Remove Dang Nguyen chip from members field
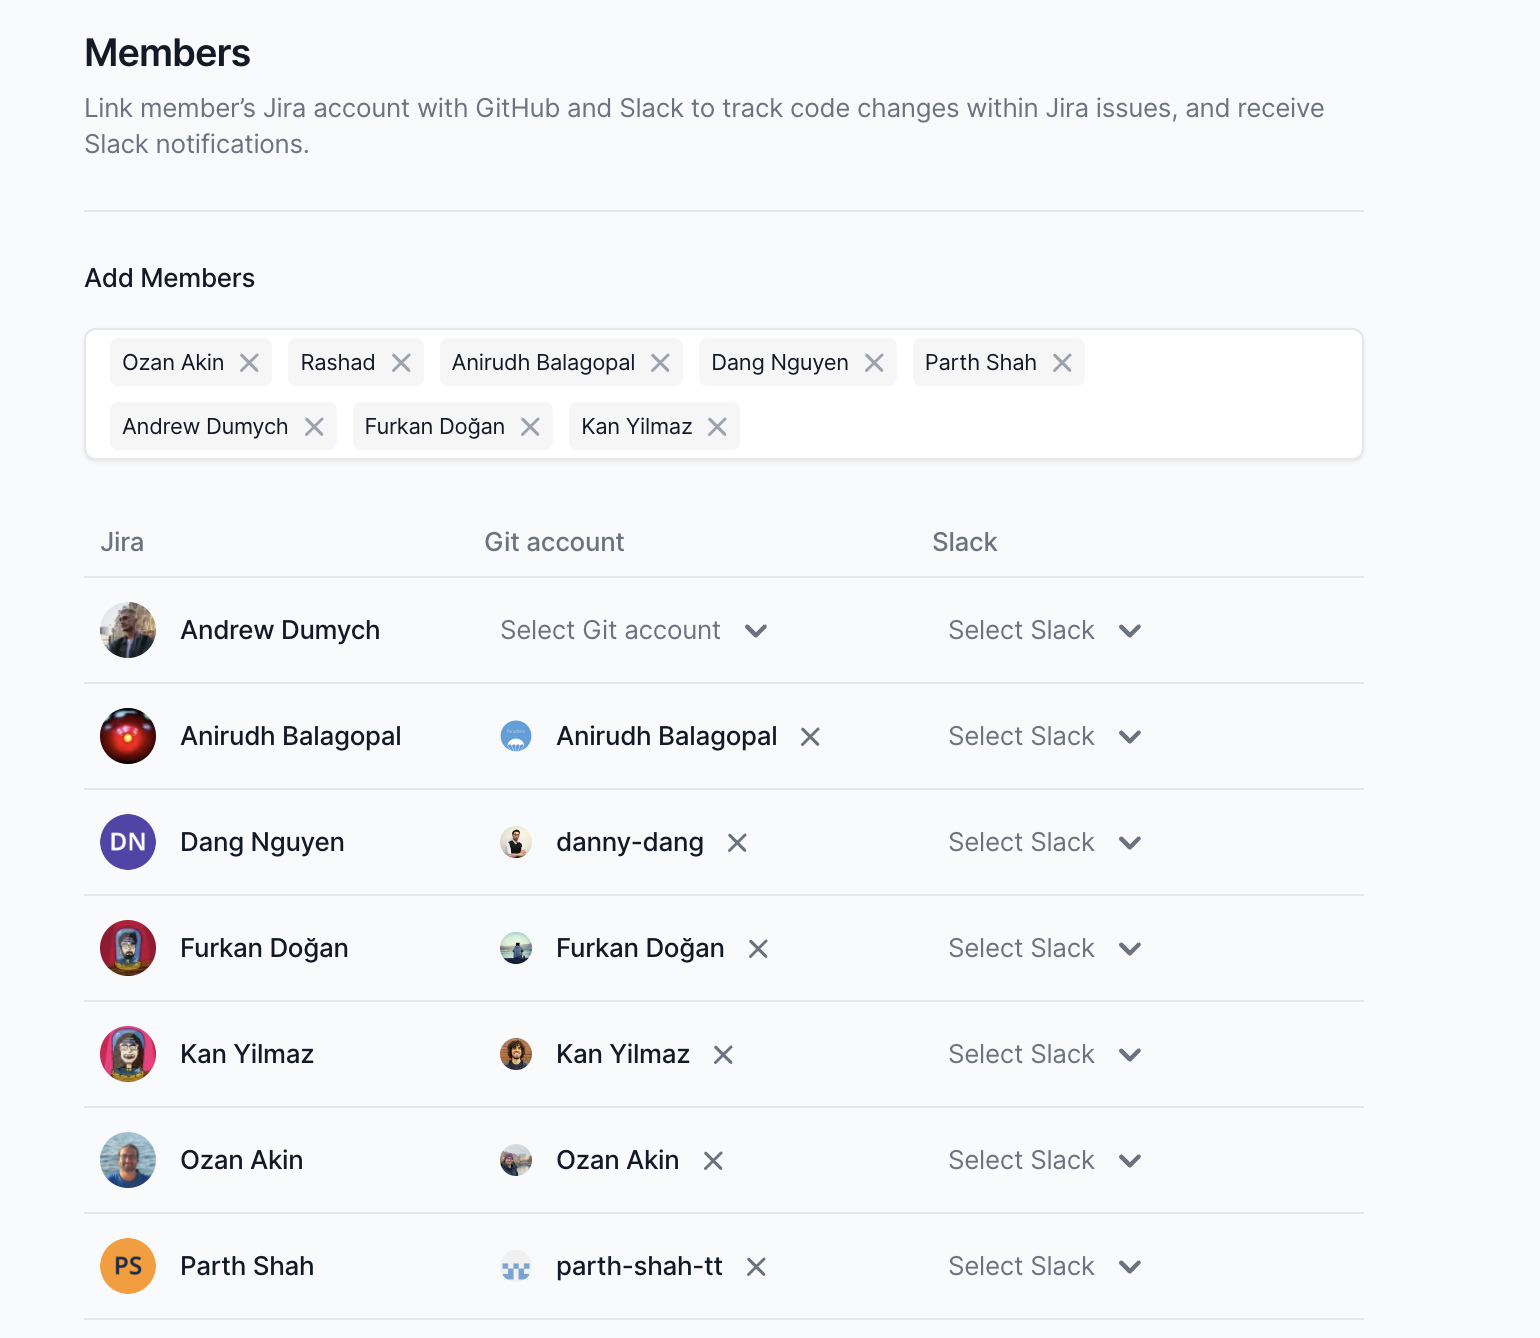 874,363
